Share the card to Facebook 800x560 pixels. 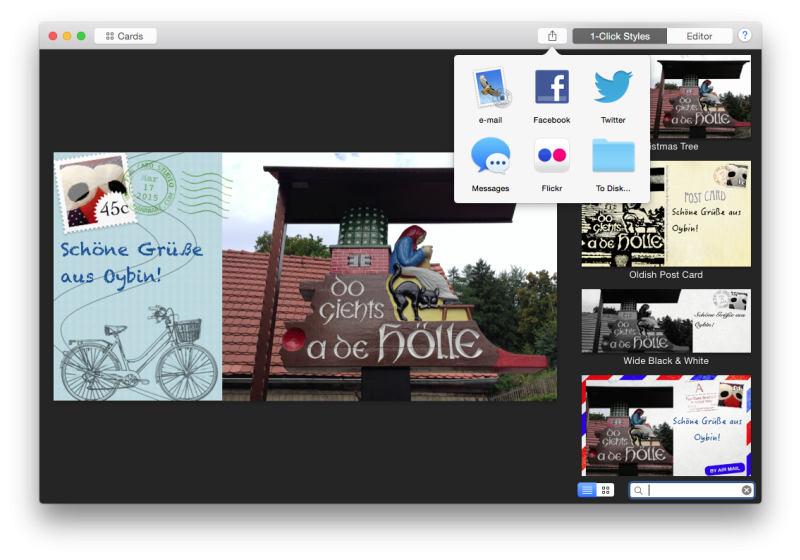click(551, 89)
